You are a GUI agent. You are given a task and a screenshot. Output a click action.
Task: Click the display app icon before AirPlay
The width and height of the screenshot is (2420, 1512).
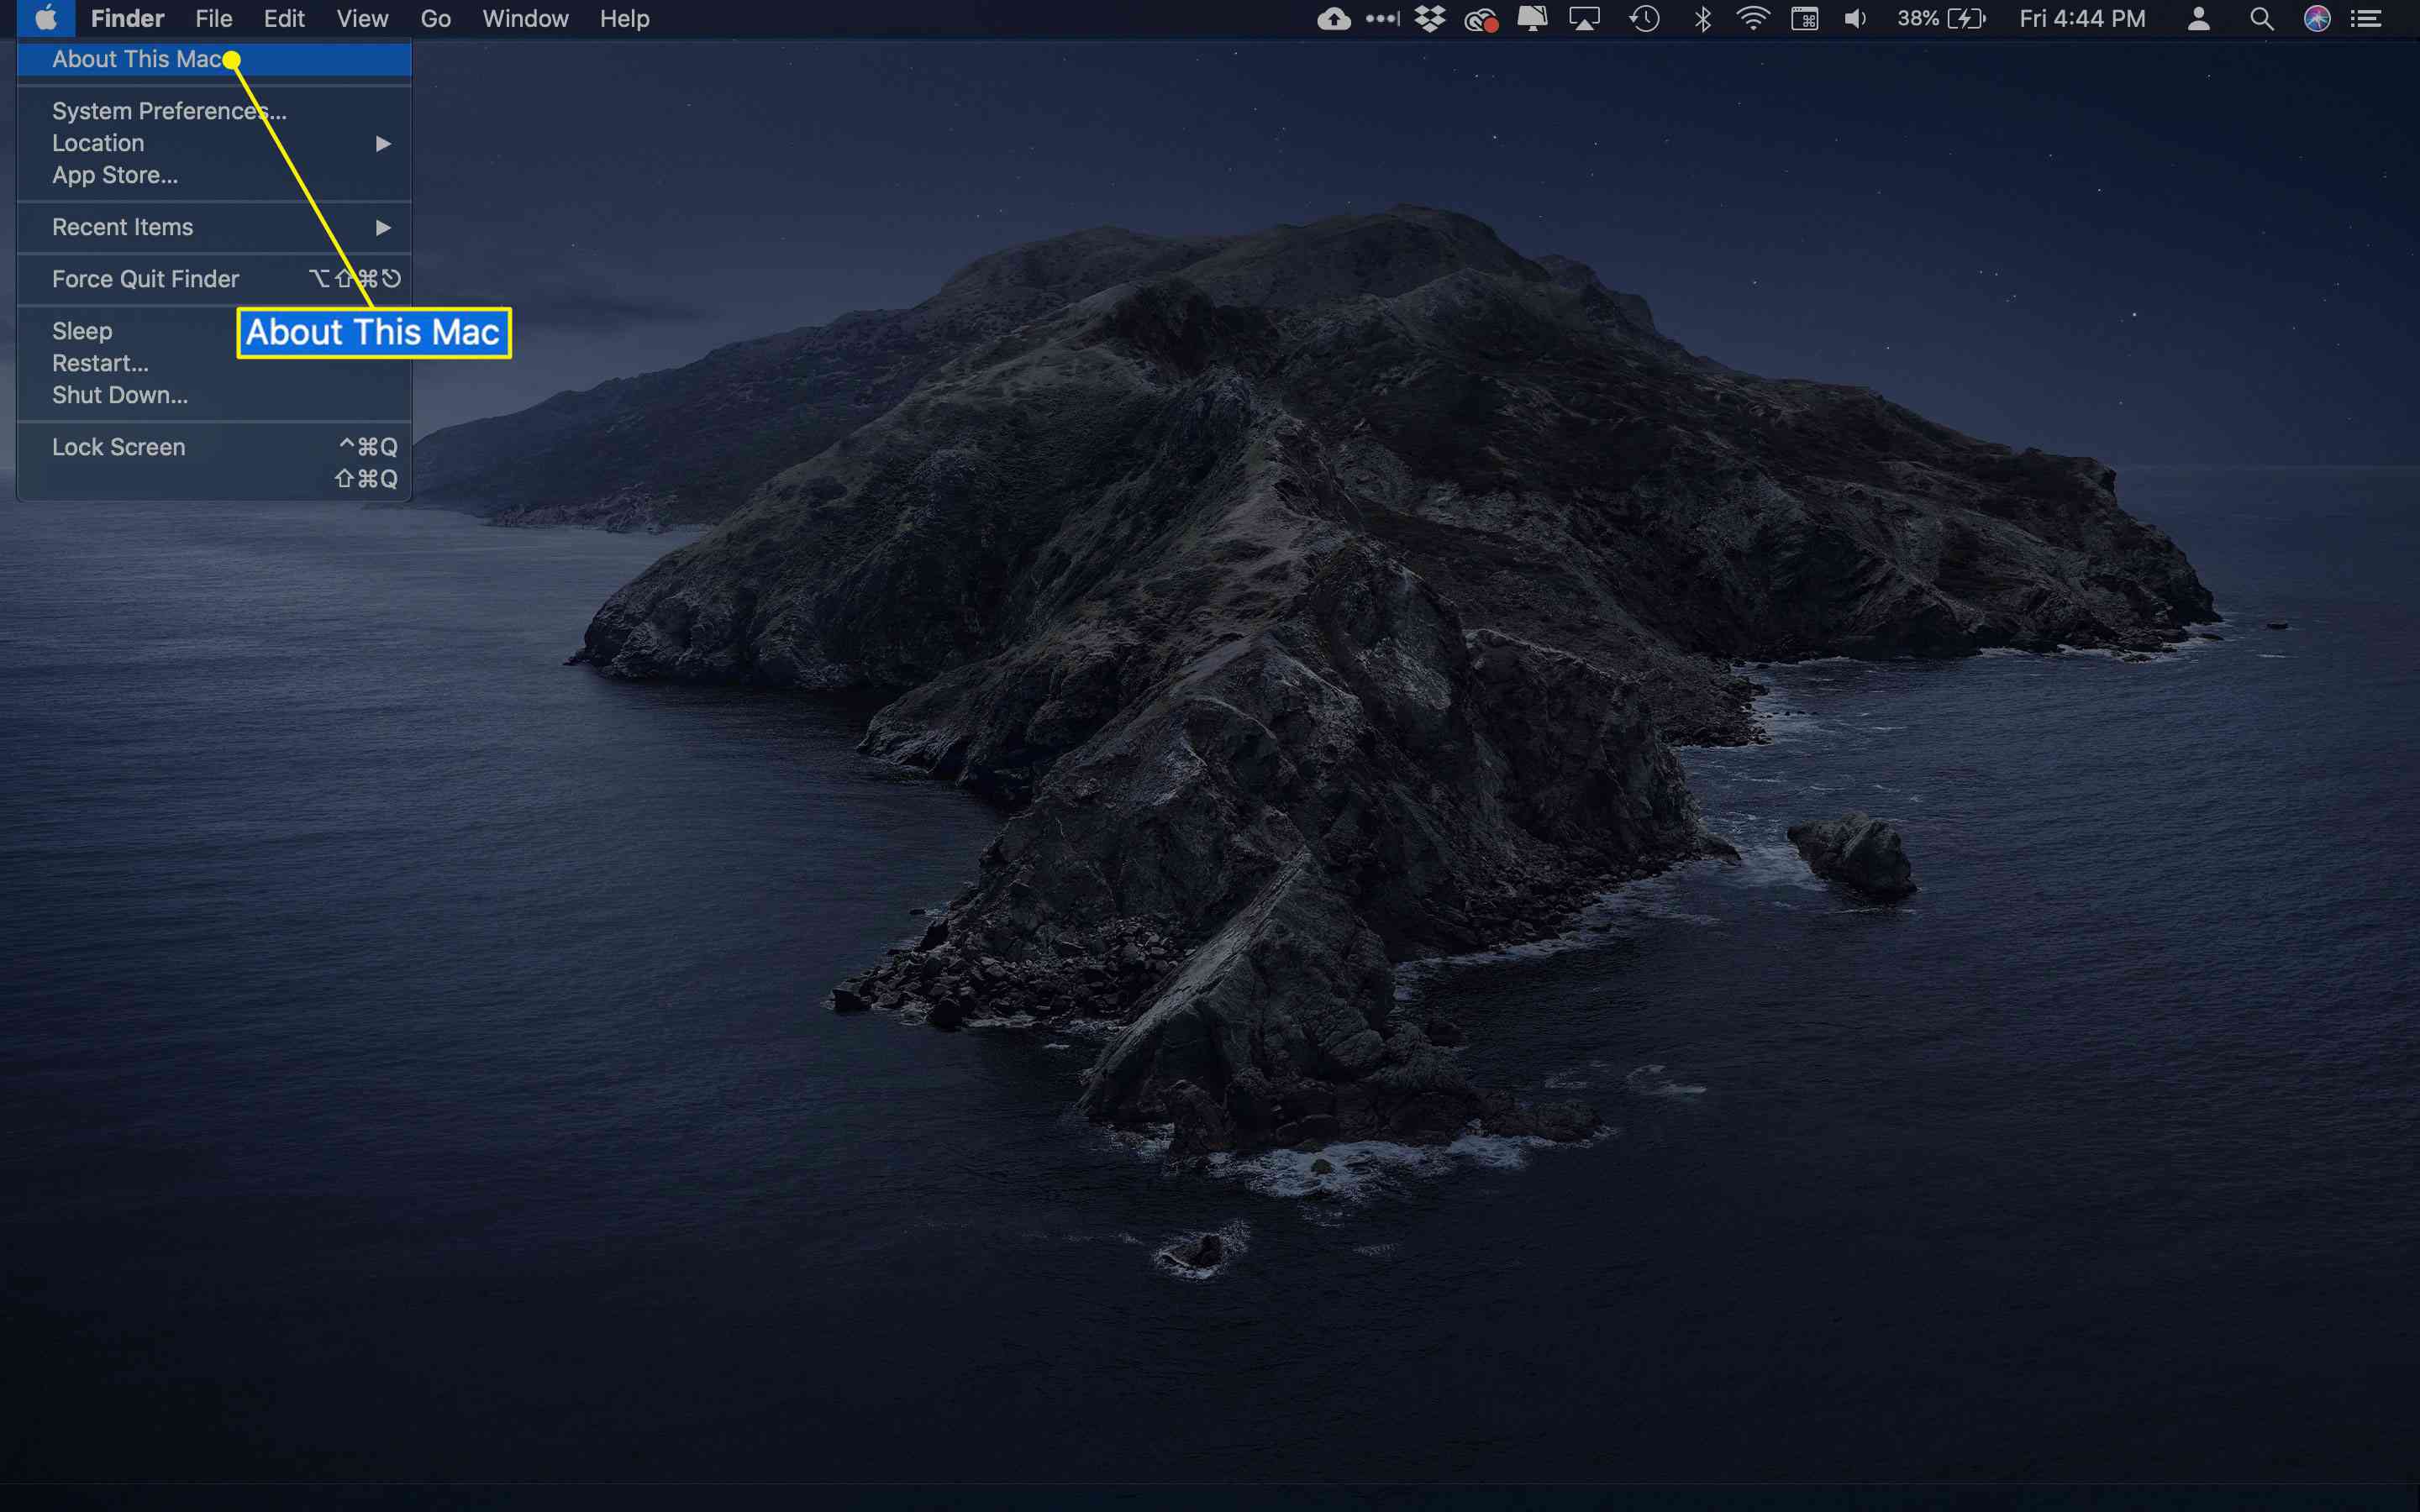pos(1532,19)
